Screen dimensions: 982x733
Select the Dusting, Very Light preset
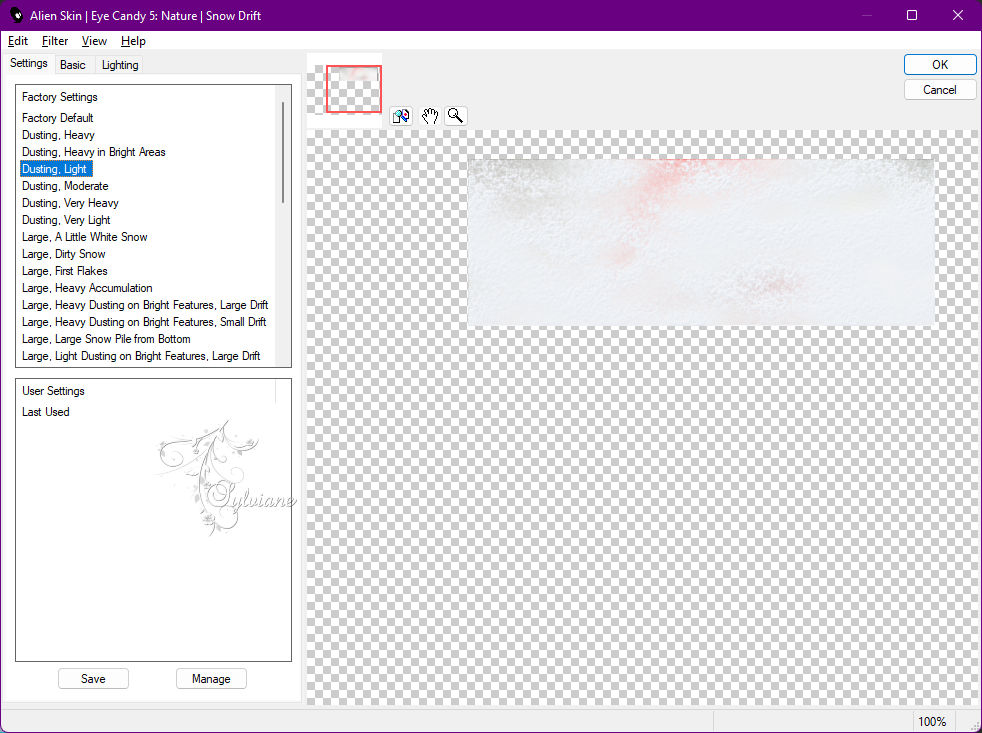[x=66, y=220]
